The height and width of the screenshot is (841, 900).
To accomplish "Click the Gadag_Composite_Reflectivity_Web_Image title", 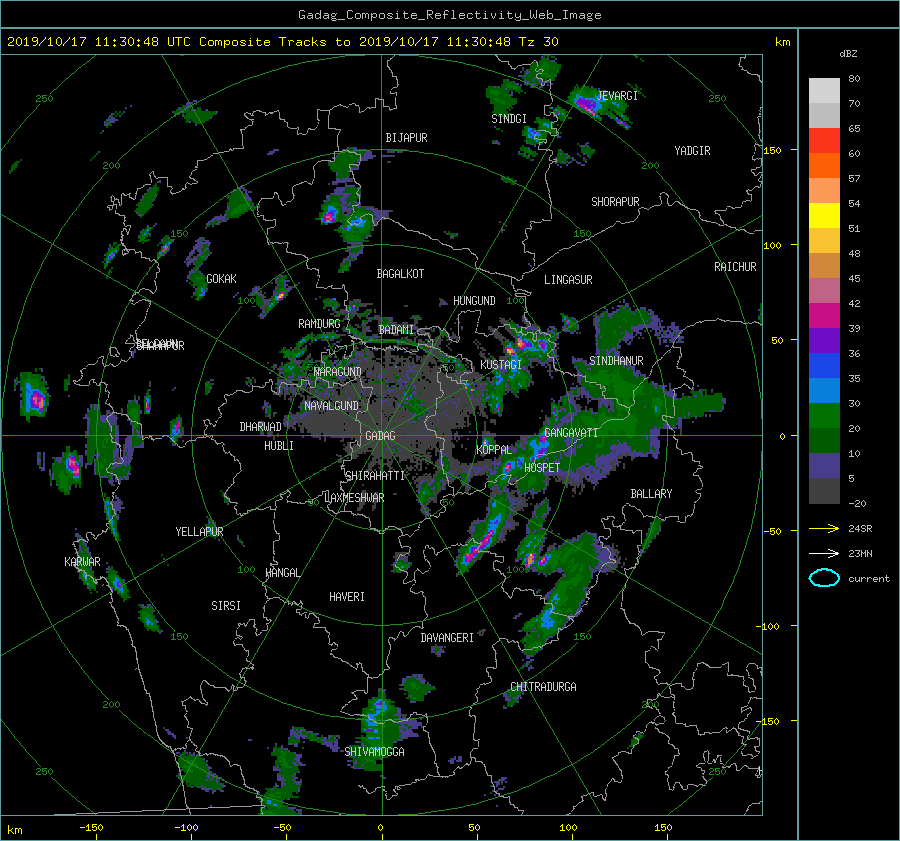I will click(449, 15).
